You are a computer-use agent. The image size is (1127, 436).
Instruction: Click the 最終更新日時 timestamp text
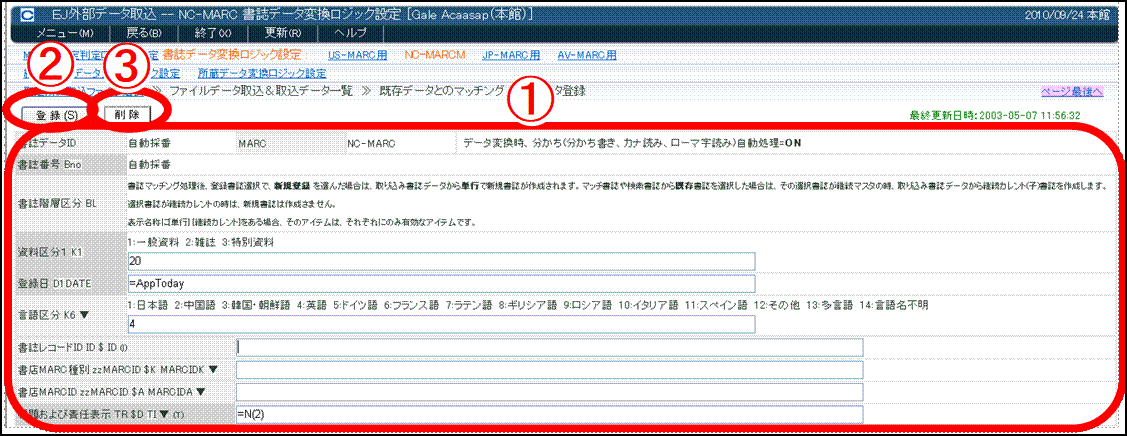(x=994, y=115)
